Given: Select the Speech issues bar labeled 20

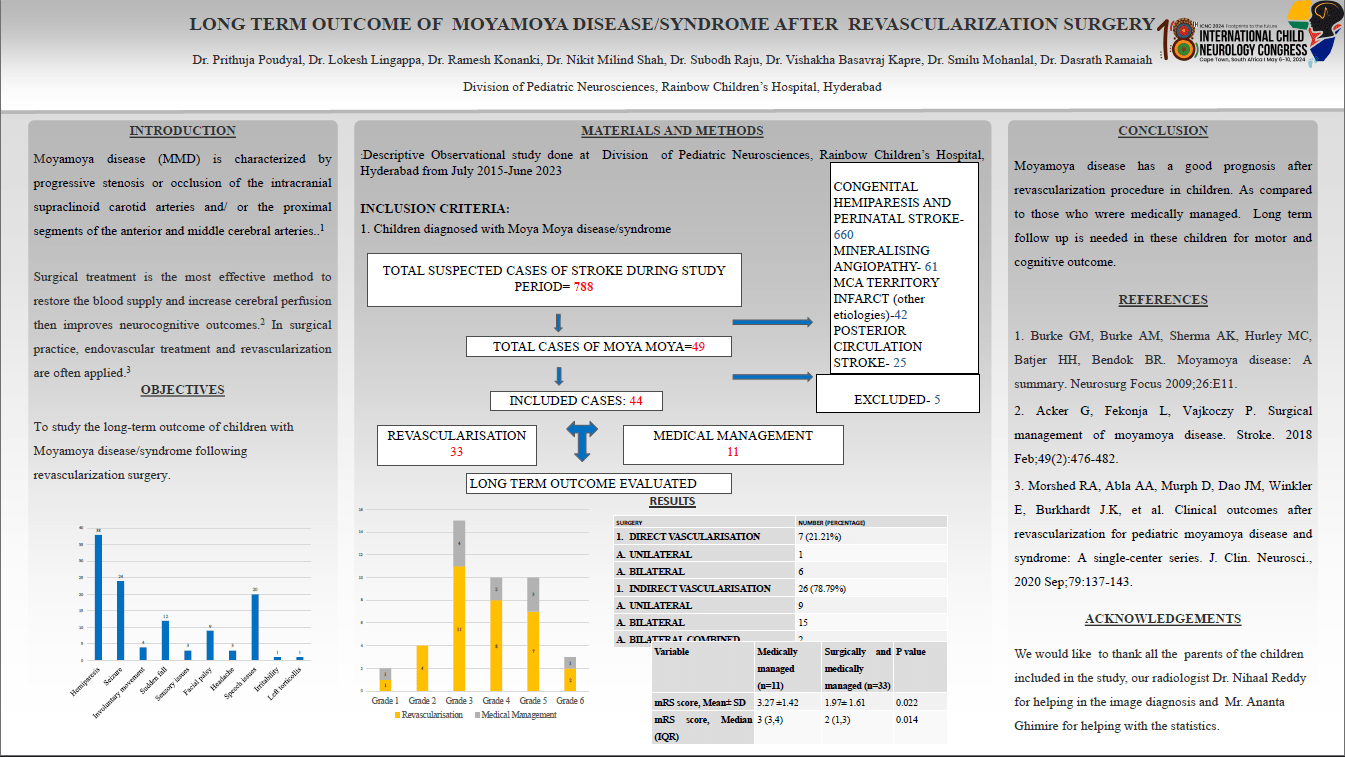Looking at the screenshot, I should 255,627.
